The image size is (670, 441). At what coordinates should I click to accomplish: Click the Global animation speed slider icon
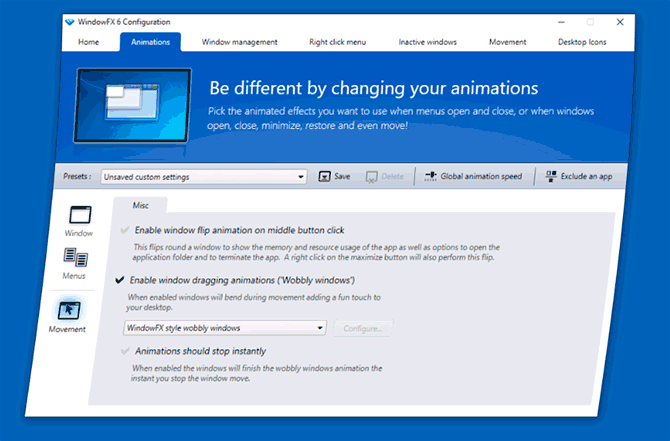coord(430,176)
